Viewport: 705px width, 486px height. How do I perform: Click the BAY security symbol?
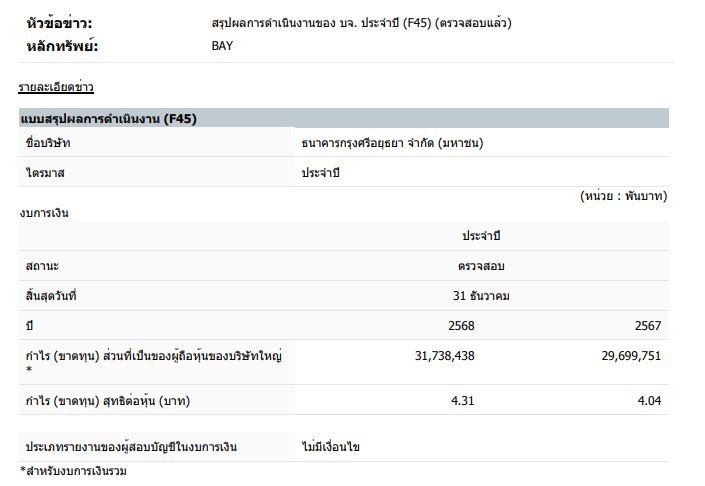(x=222, y=46)
